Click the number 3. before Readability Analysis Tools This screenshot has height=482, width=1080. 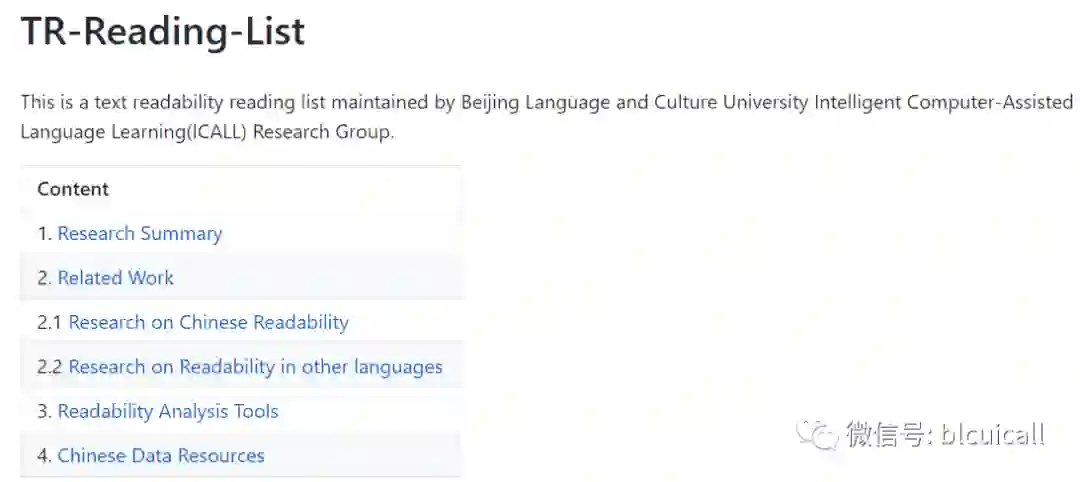point(44,411)
